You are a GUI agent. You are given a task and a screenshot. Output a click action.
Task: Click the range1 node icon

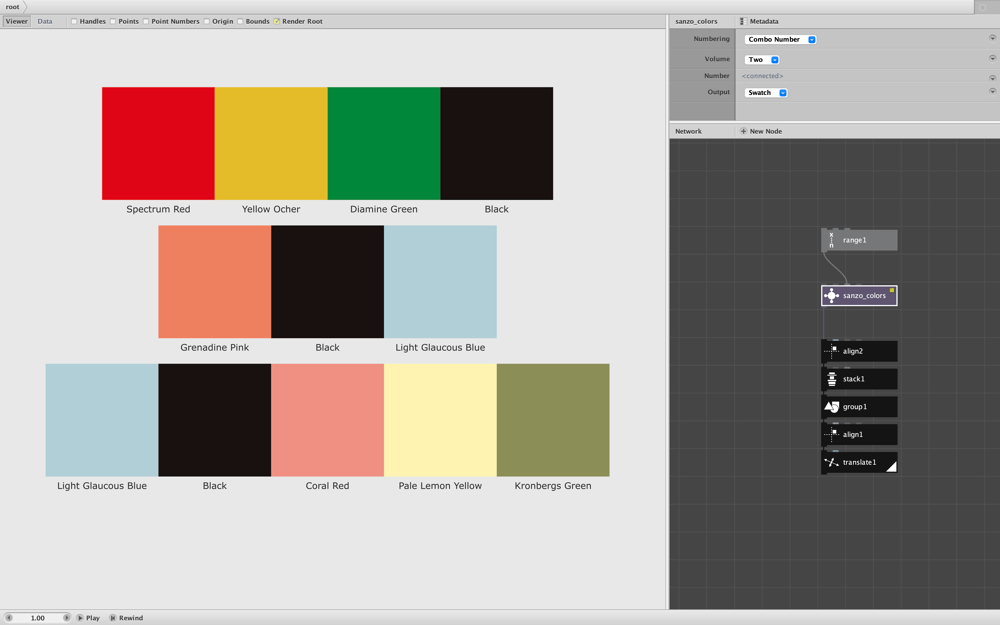[x=831, y=240]
